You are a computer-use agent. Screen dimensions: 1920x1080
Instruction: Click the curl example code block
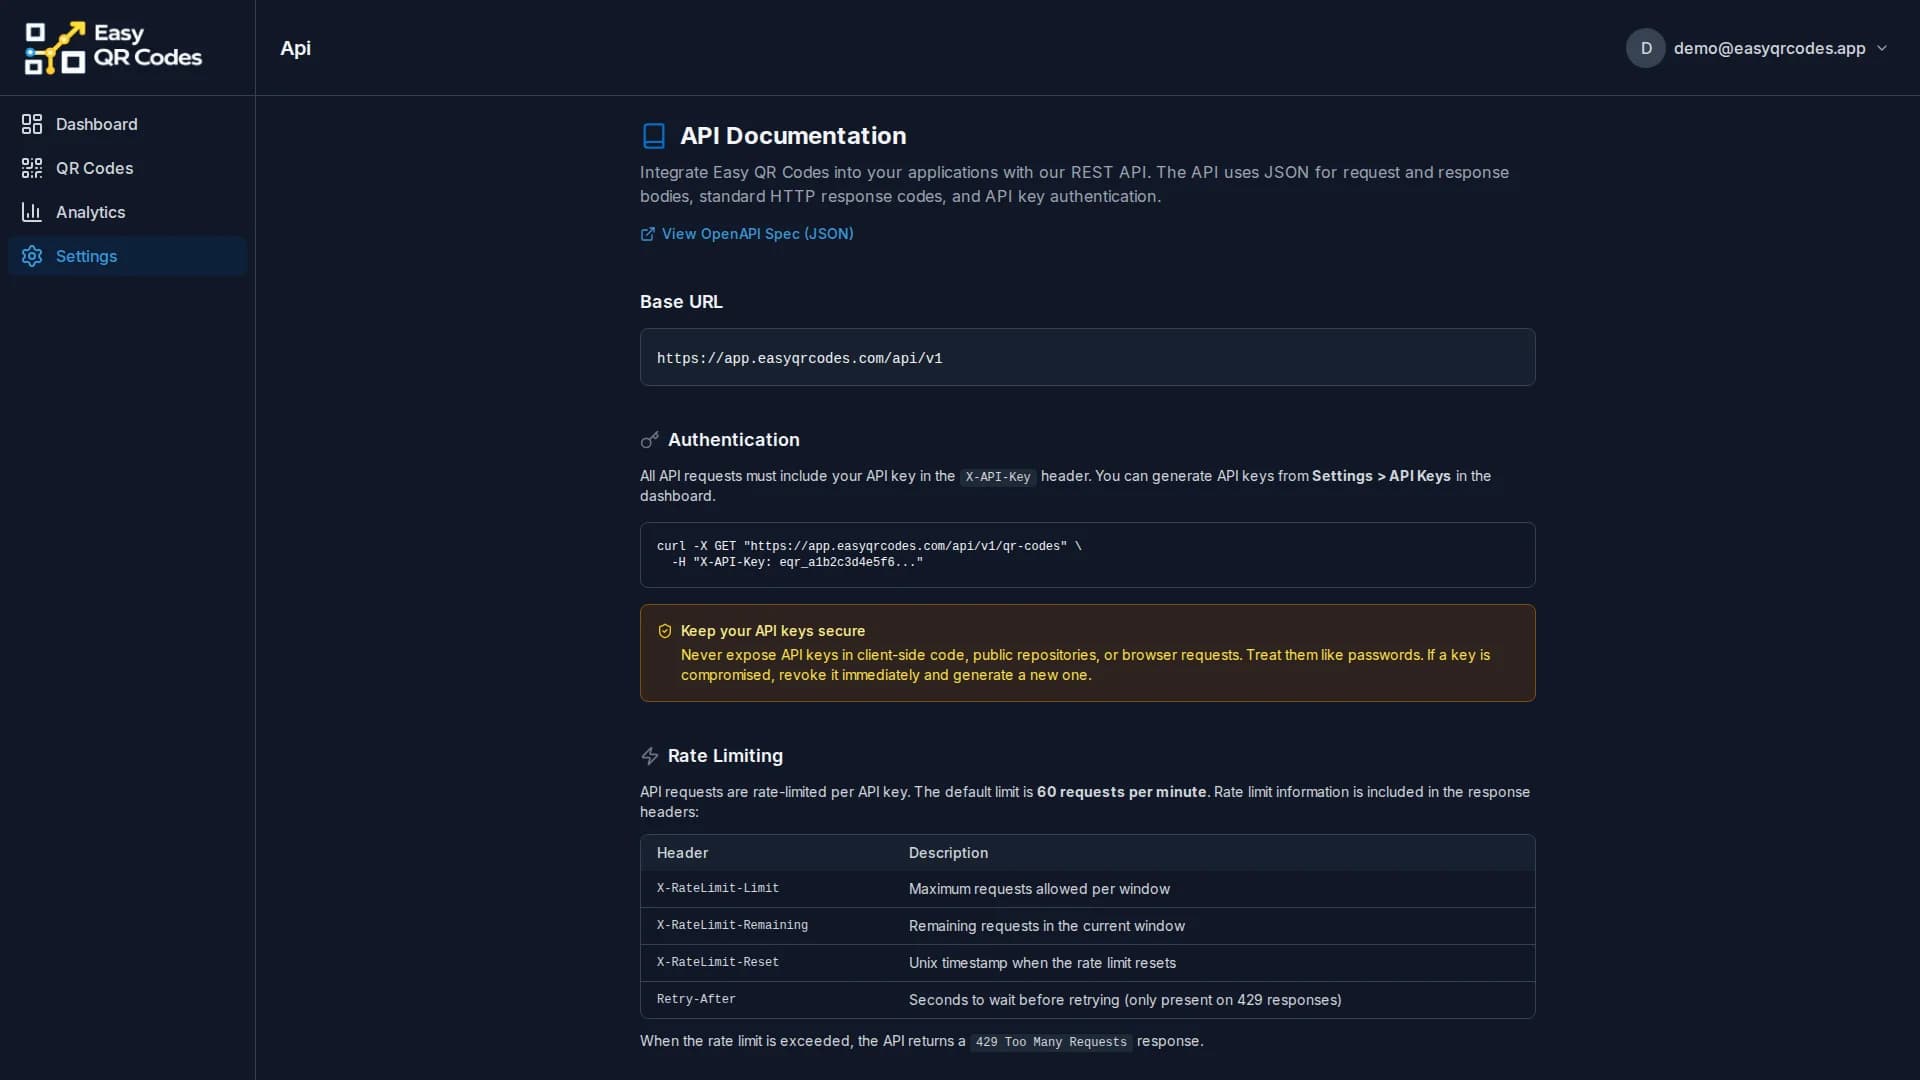pos(1088,555)
